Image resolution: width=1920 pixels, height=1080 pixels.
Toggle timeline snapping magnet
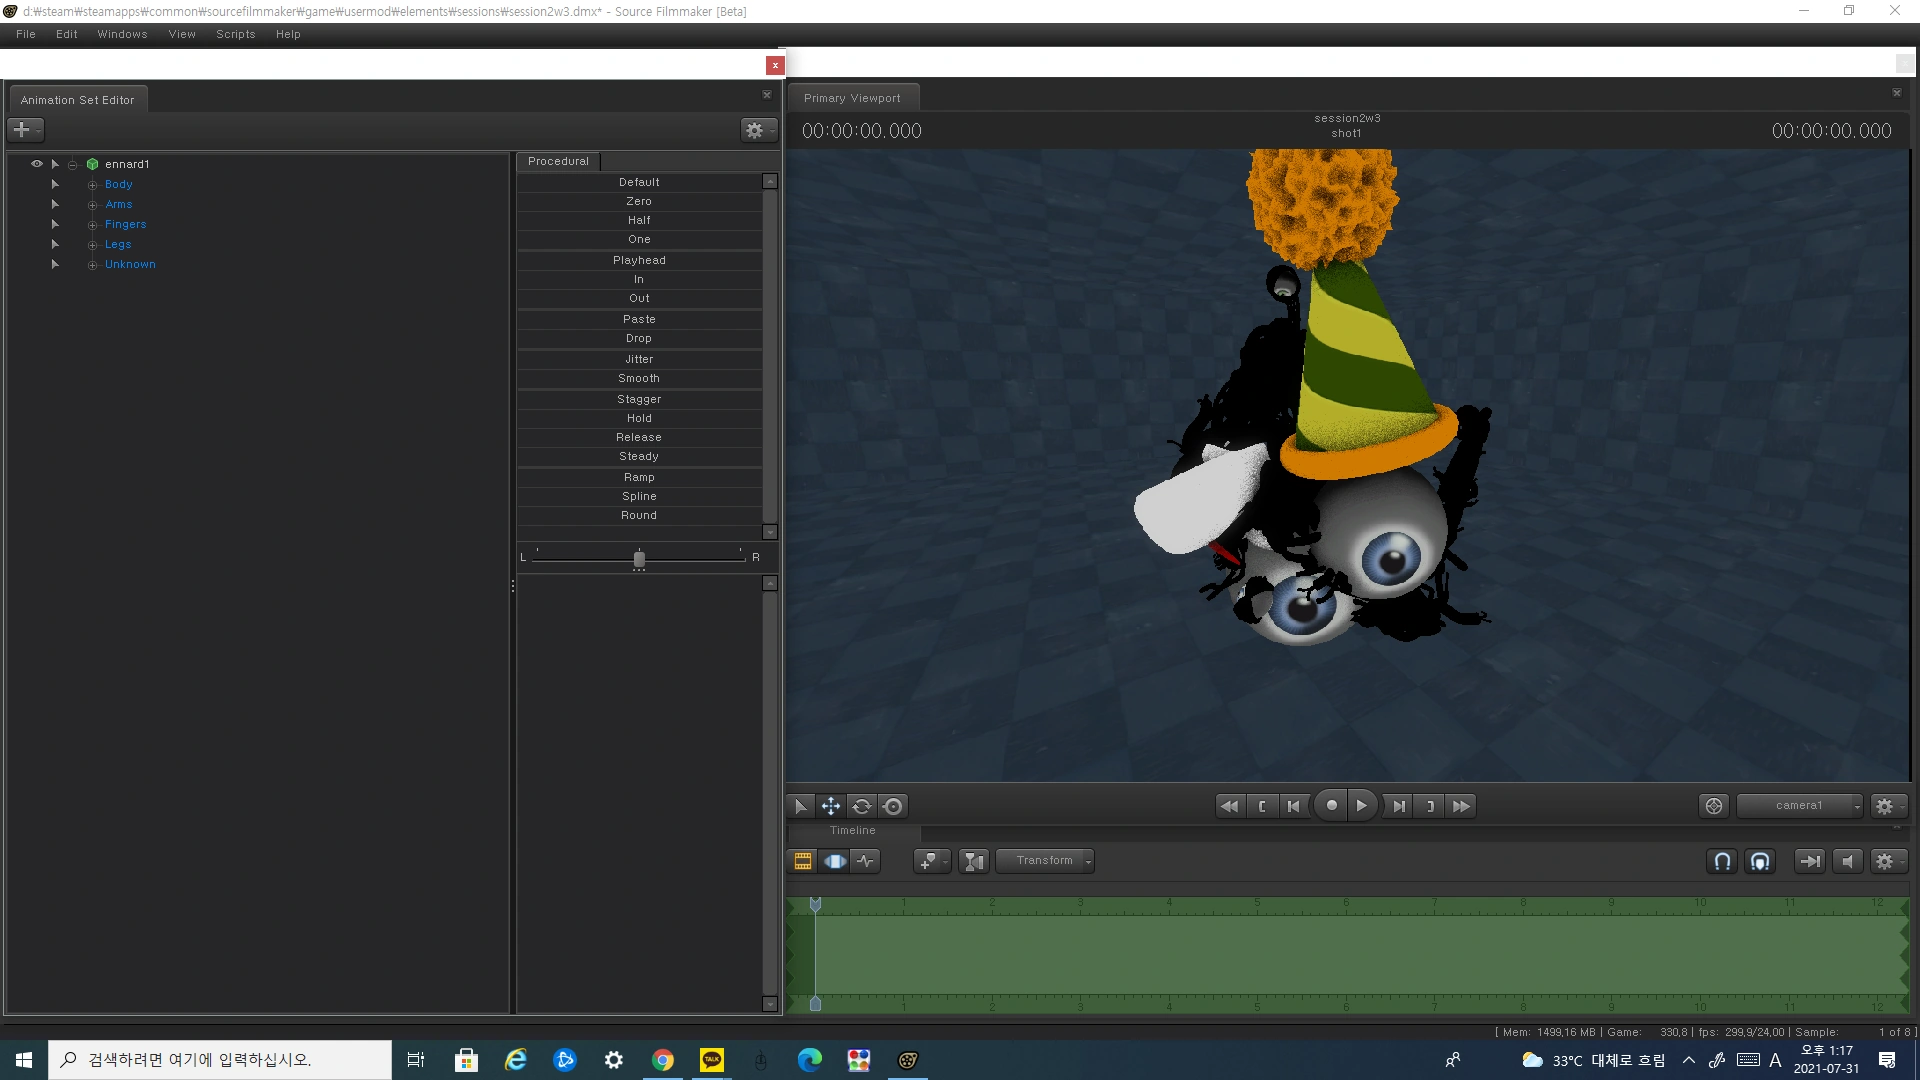click(1722, 861)
